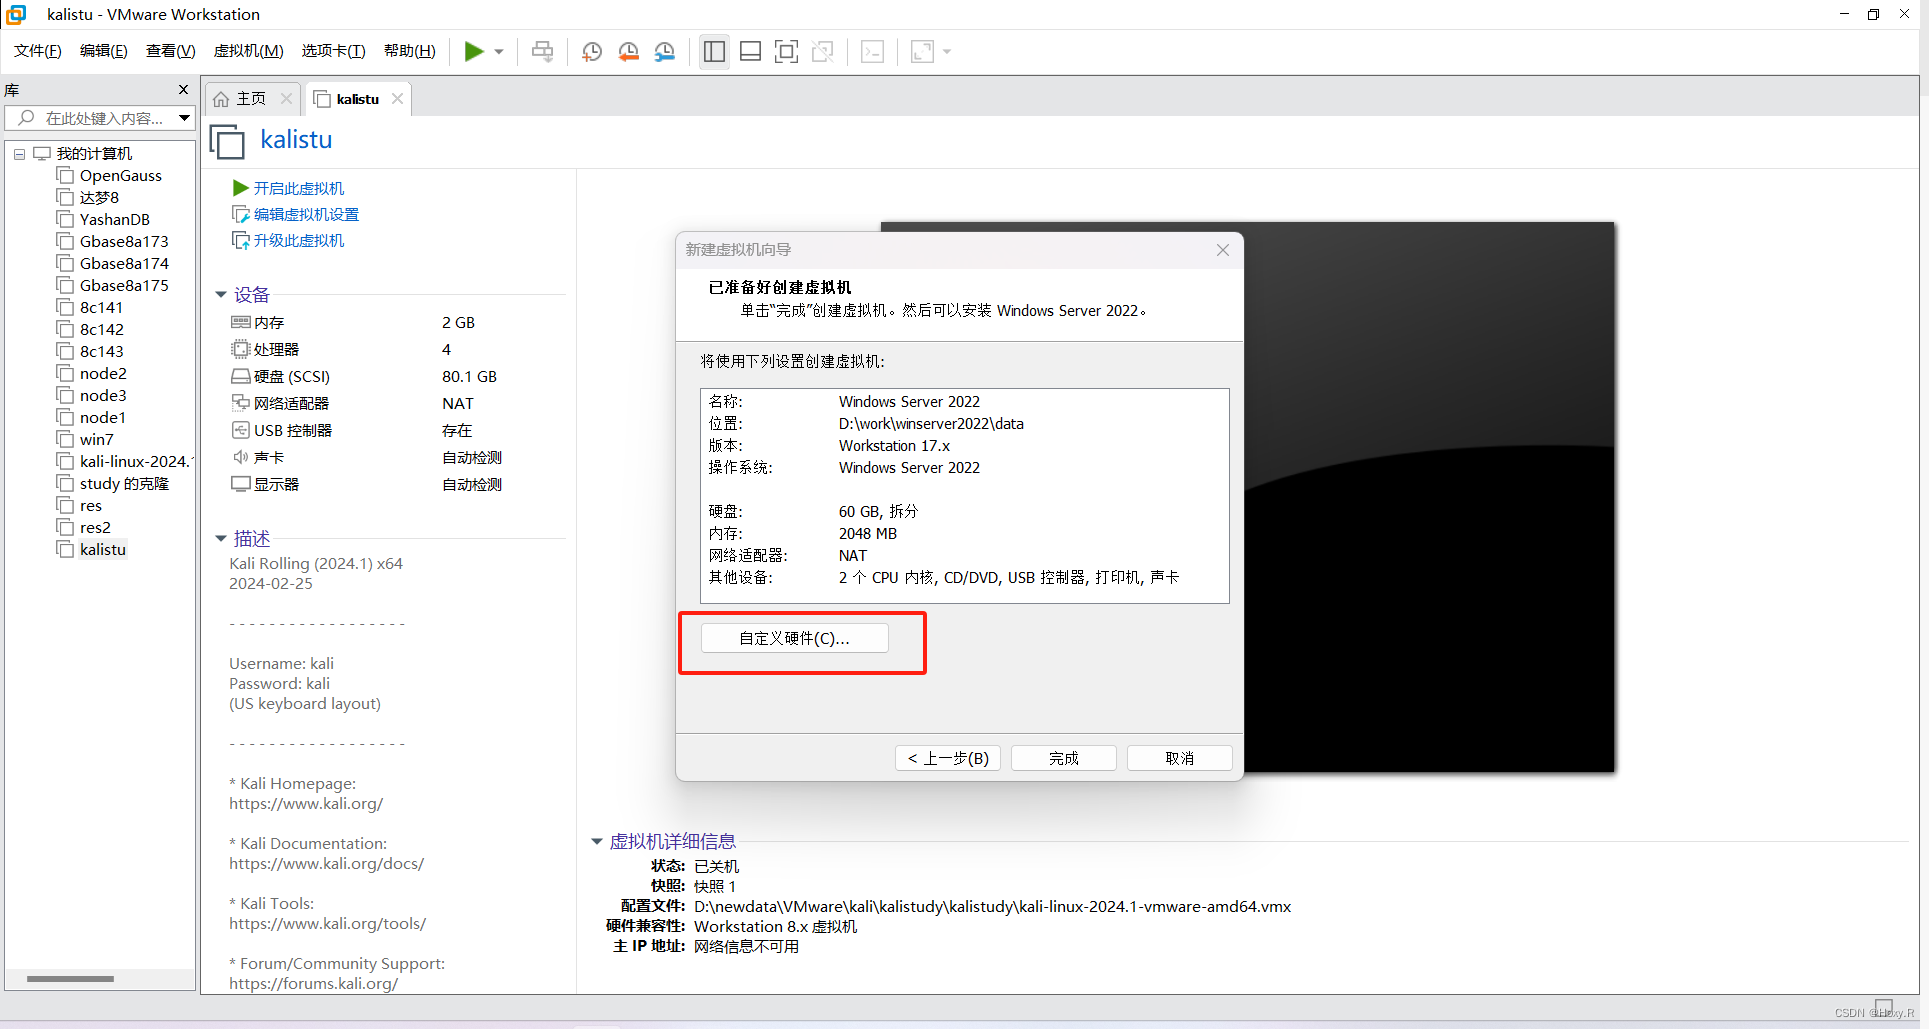Revert to snapshot using orange arrow icon
Image resolution: width=1929 pixels, height=1029 pixels.
point(628,51)
